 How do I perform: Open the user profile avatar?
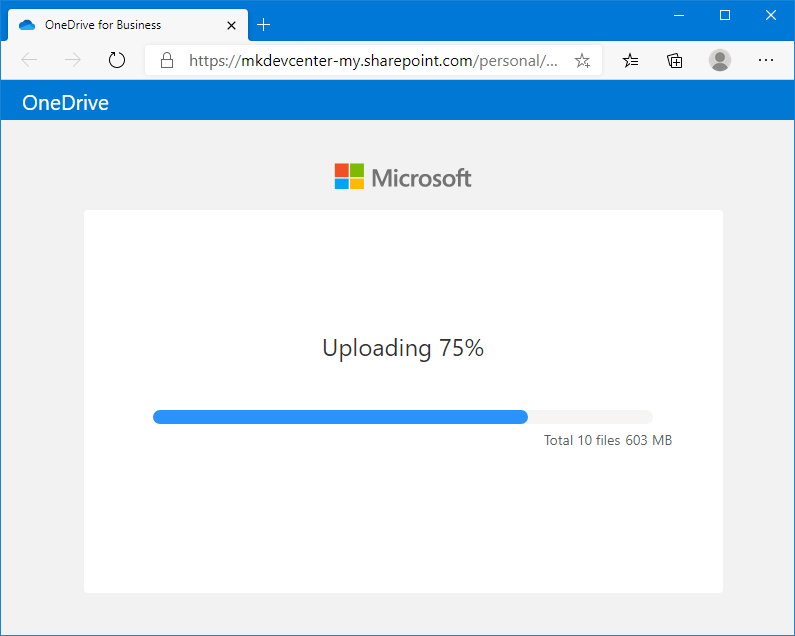click(x=719, y=60)
